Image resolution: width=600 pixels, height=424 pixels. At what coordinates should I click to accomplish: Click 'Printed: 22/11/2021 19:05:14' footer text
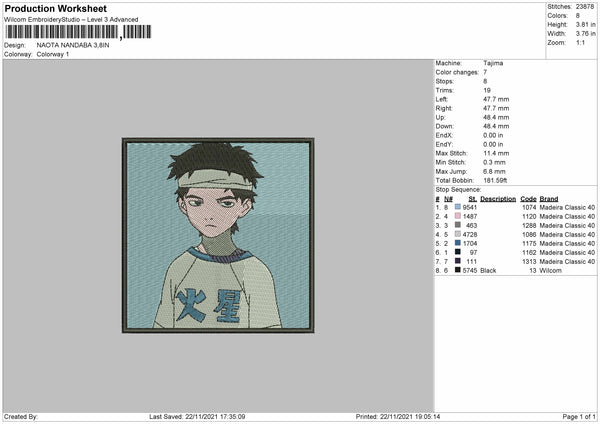pyautogui.click(x=398, y=416)
